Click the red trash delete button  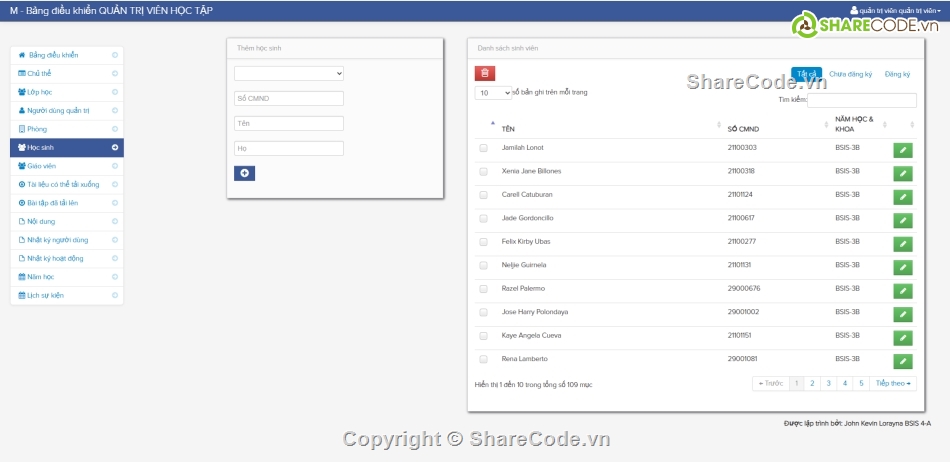pos(485,73)
